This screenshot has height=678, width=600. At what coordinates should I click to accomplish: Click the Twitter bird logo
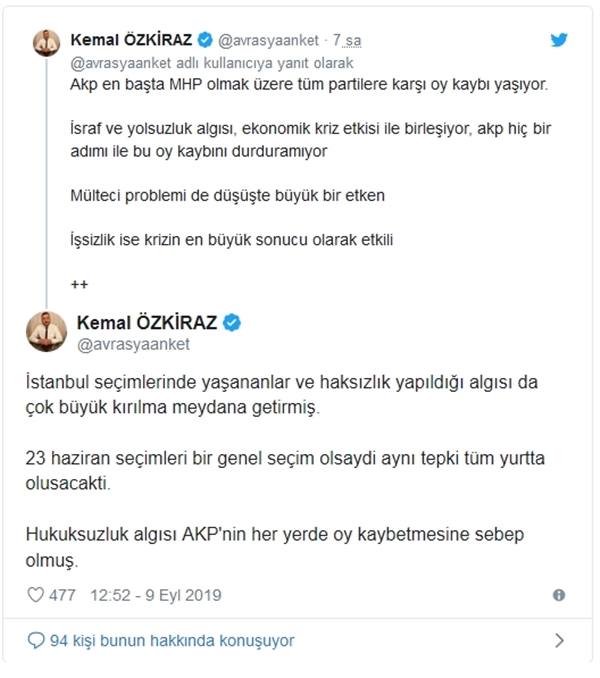(561, 40)
